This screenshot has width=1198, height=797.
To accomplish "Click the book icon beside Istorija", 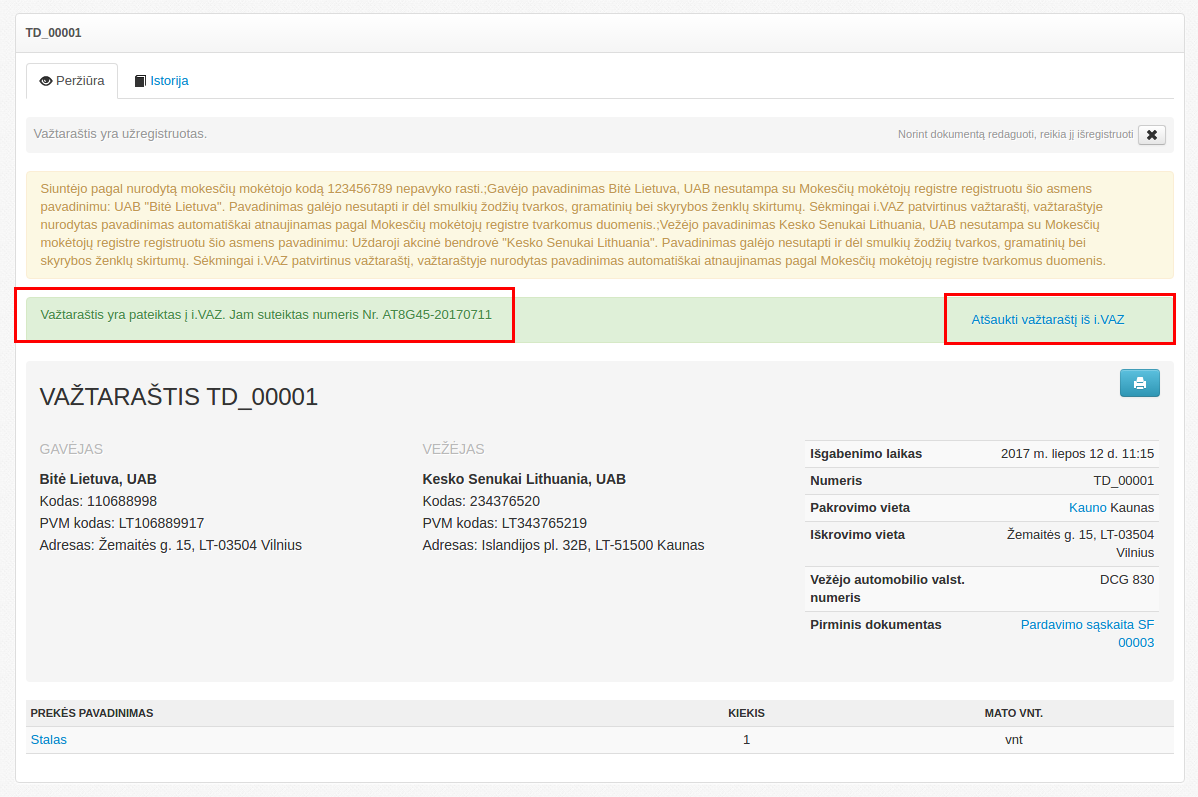I will 140,81.
